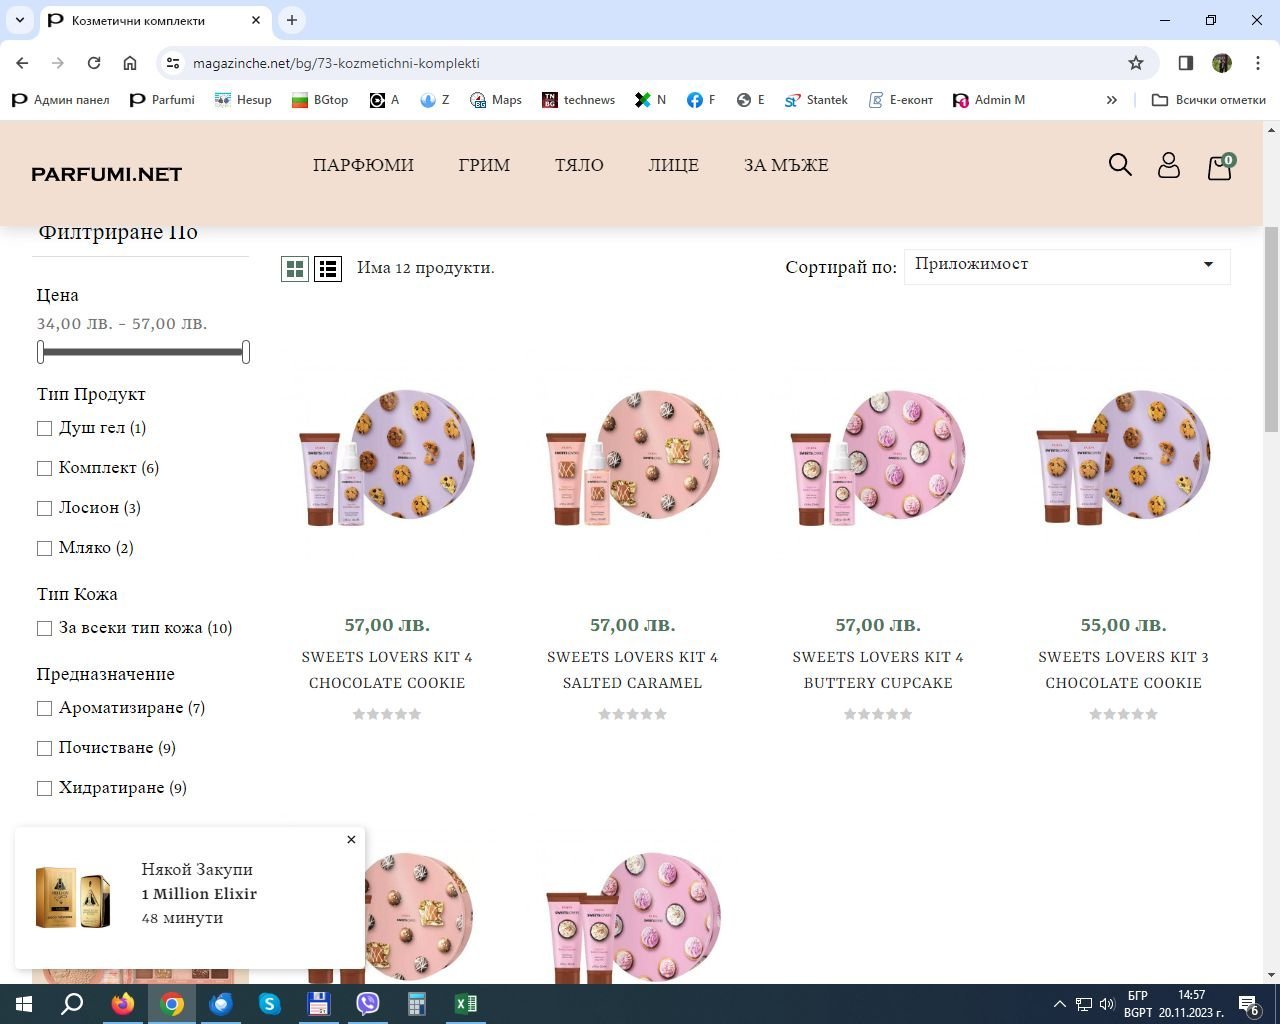Viewport: 1280px width, 1024px height.
Task: Switch to grid view of products
Action: coord(295,268)
